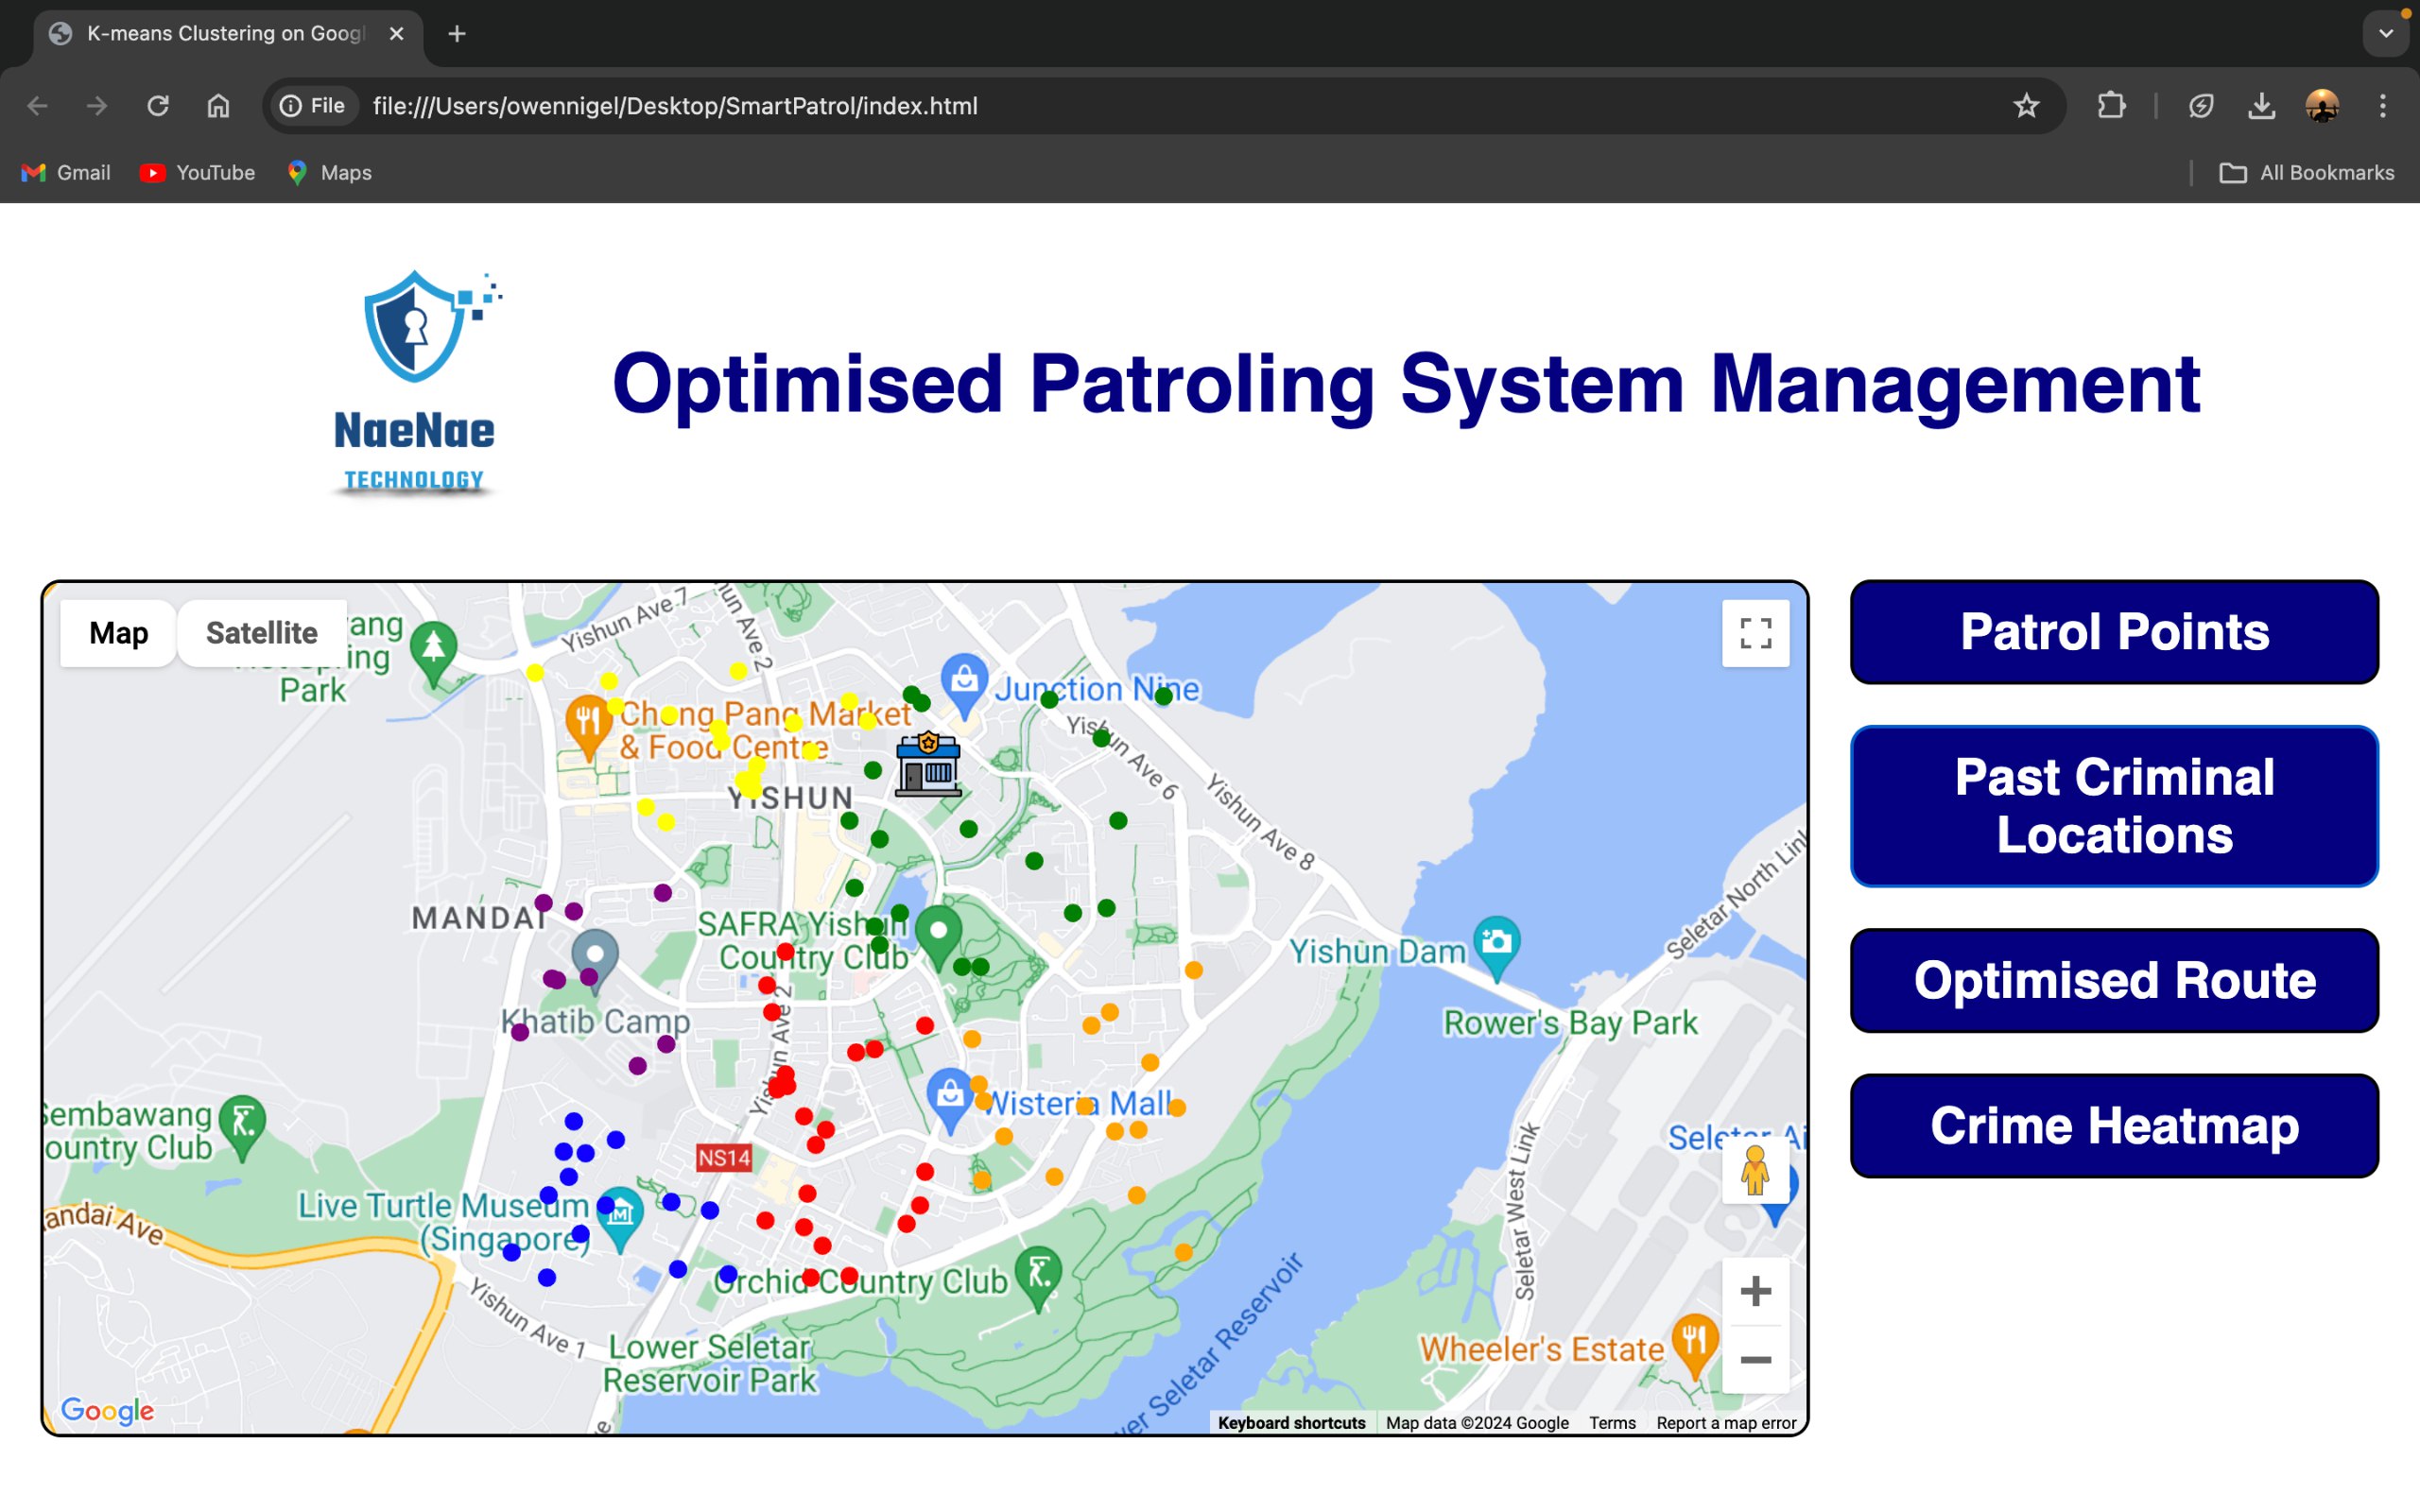
Task: Click Chong Pang Market food marker
Action: pyautogui.click(x=588, y=722)
